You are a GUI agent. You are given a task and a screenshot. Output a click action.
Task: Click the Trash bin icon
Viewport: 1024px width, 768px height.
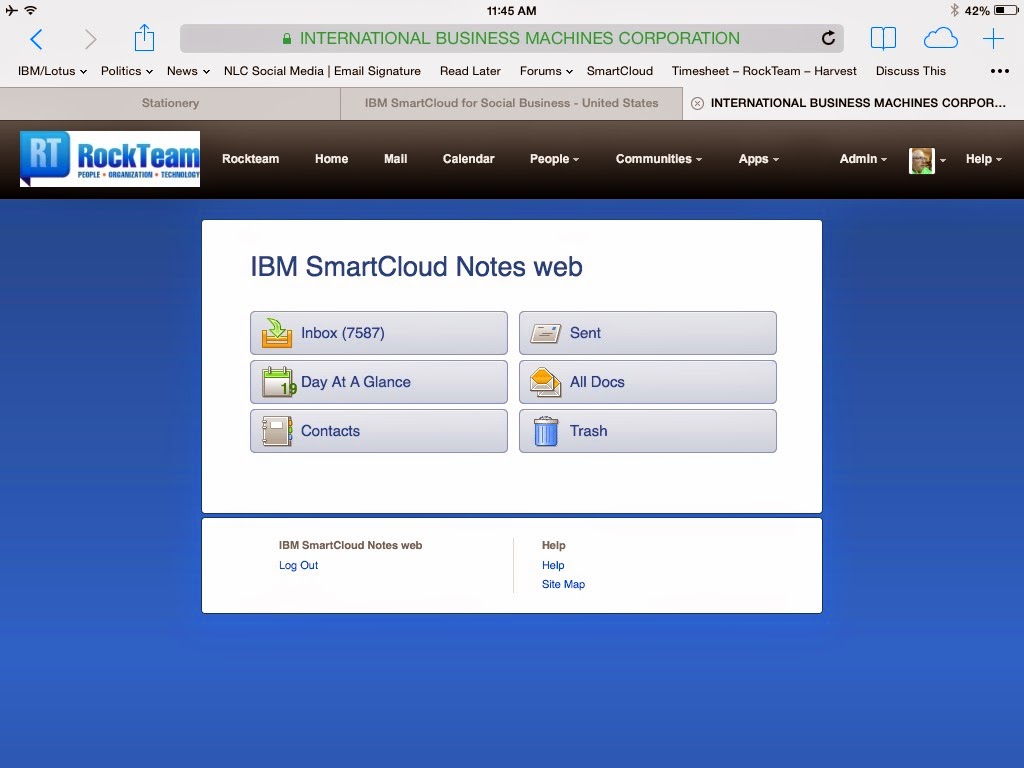click(545, 431)
